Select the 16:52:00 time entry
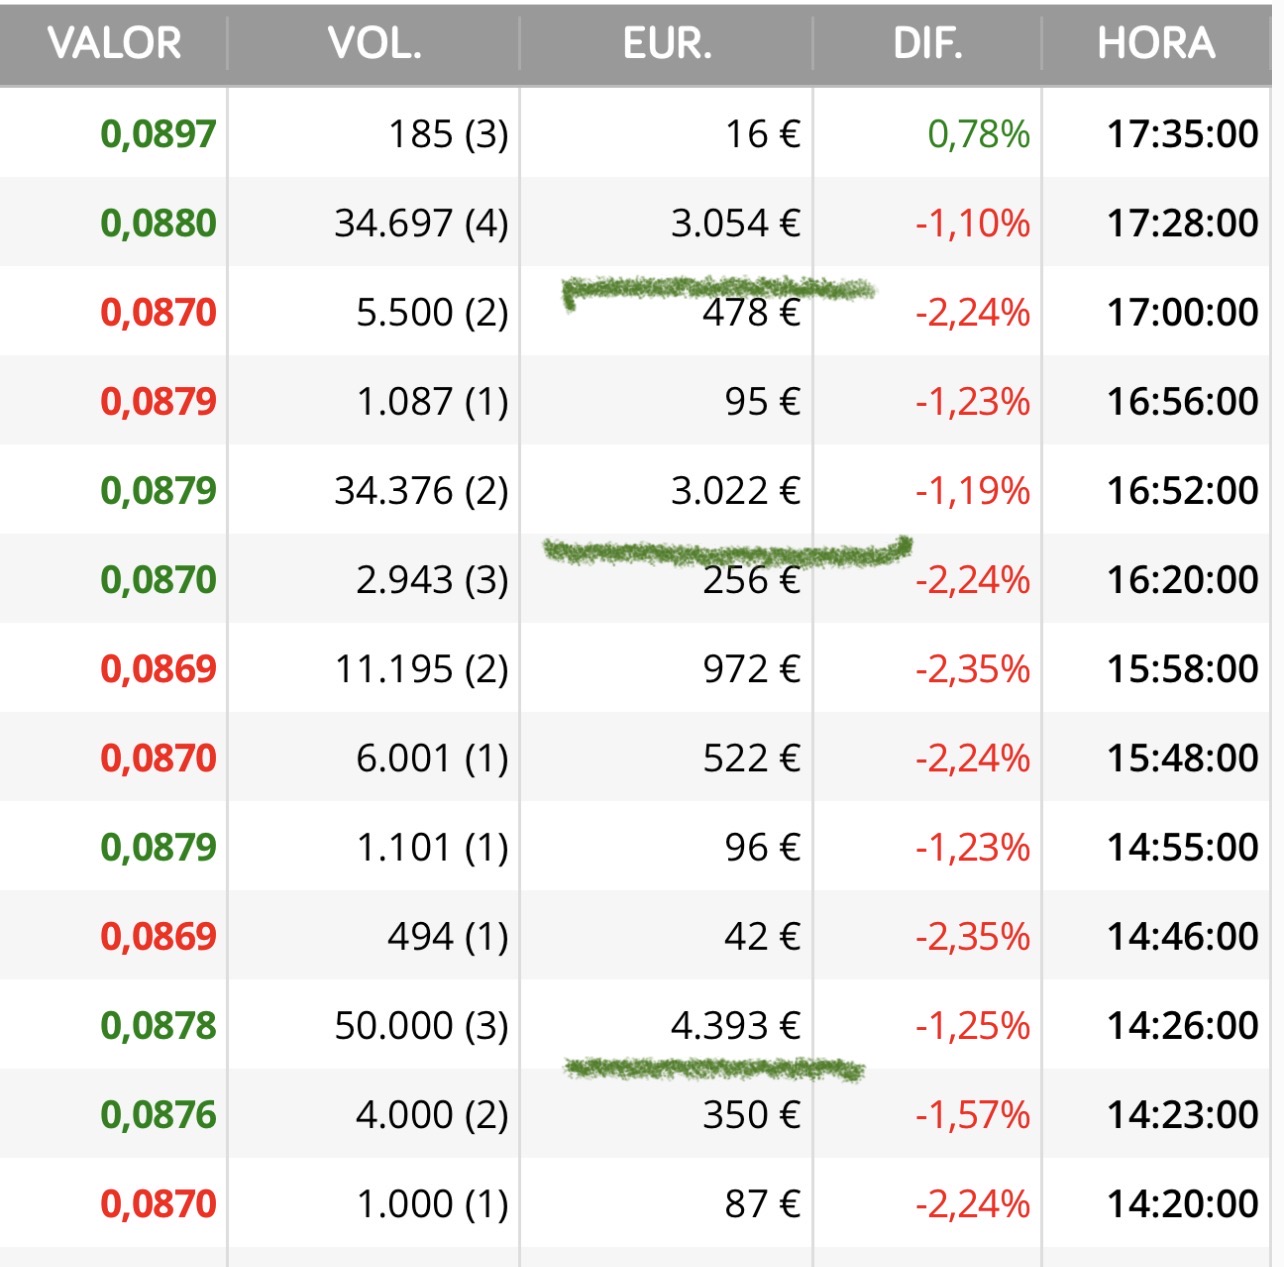Image resolution: width=1284 pixels, height=1267 pixels. 1182,491
